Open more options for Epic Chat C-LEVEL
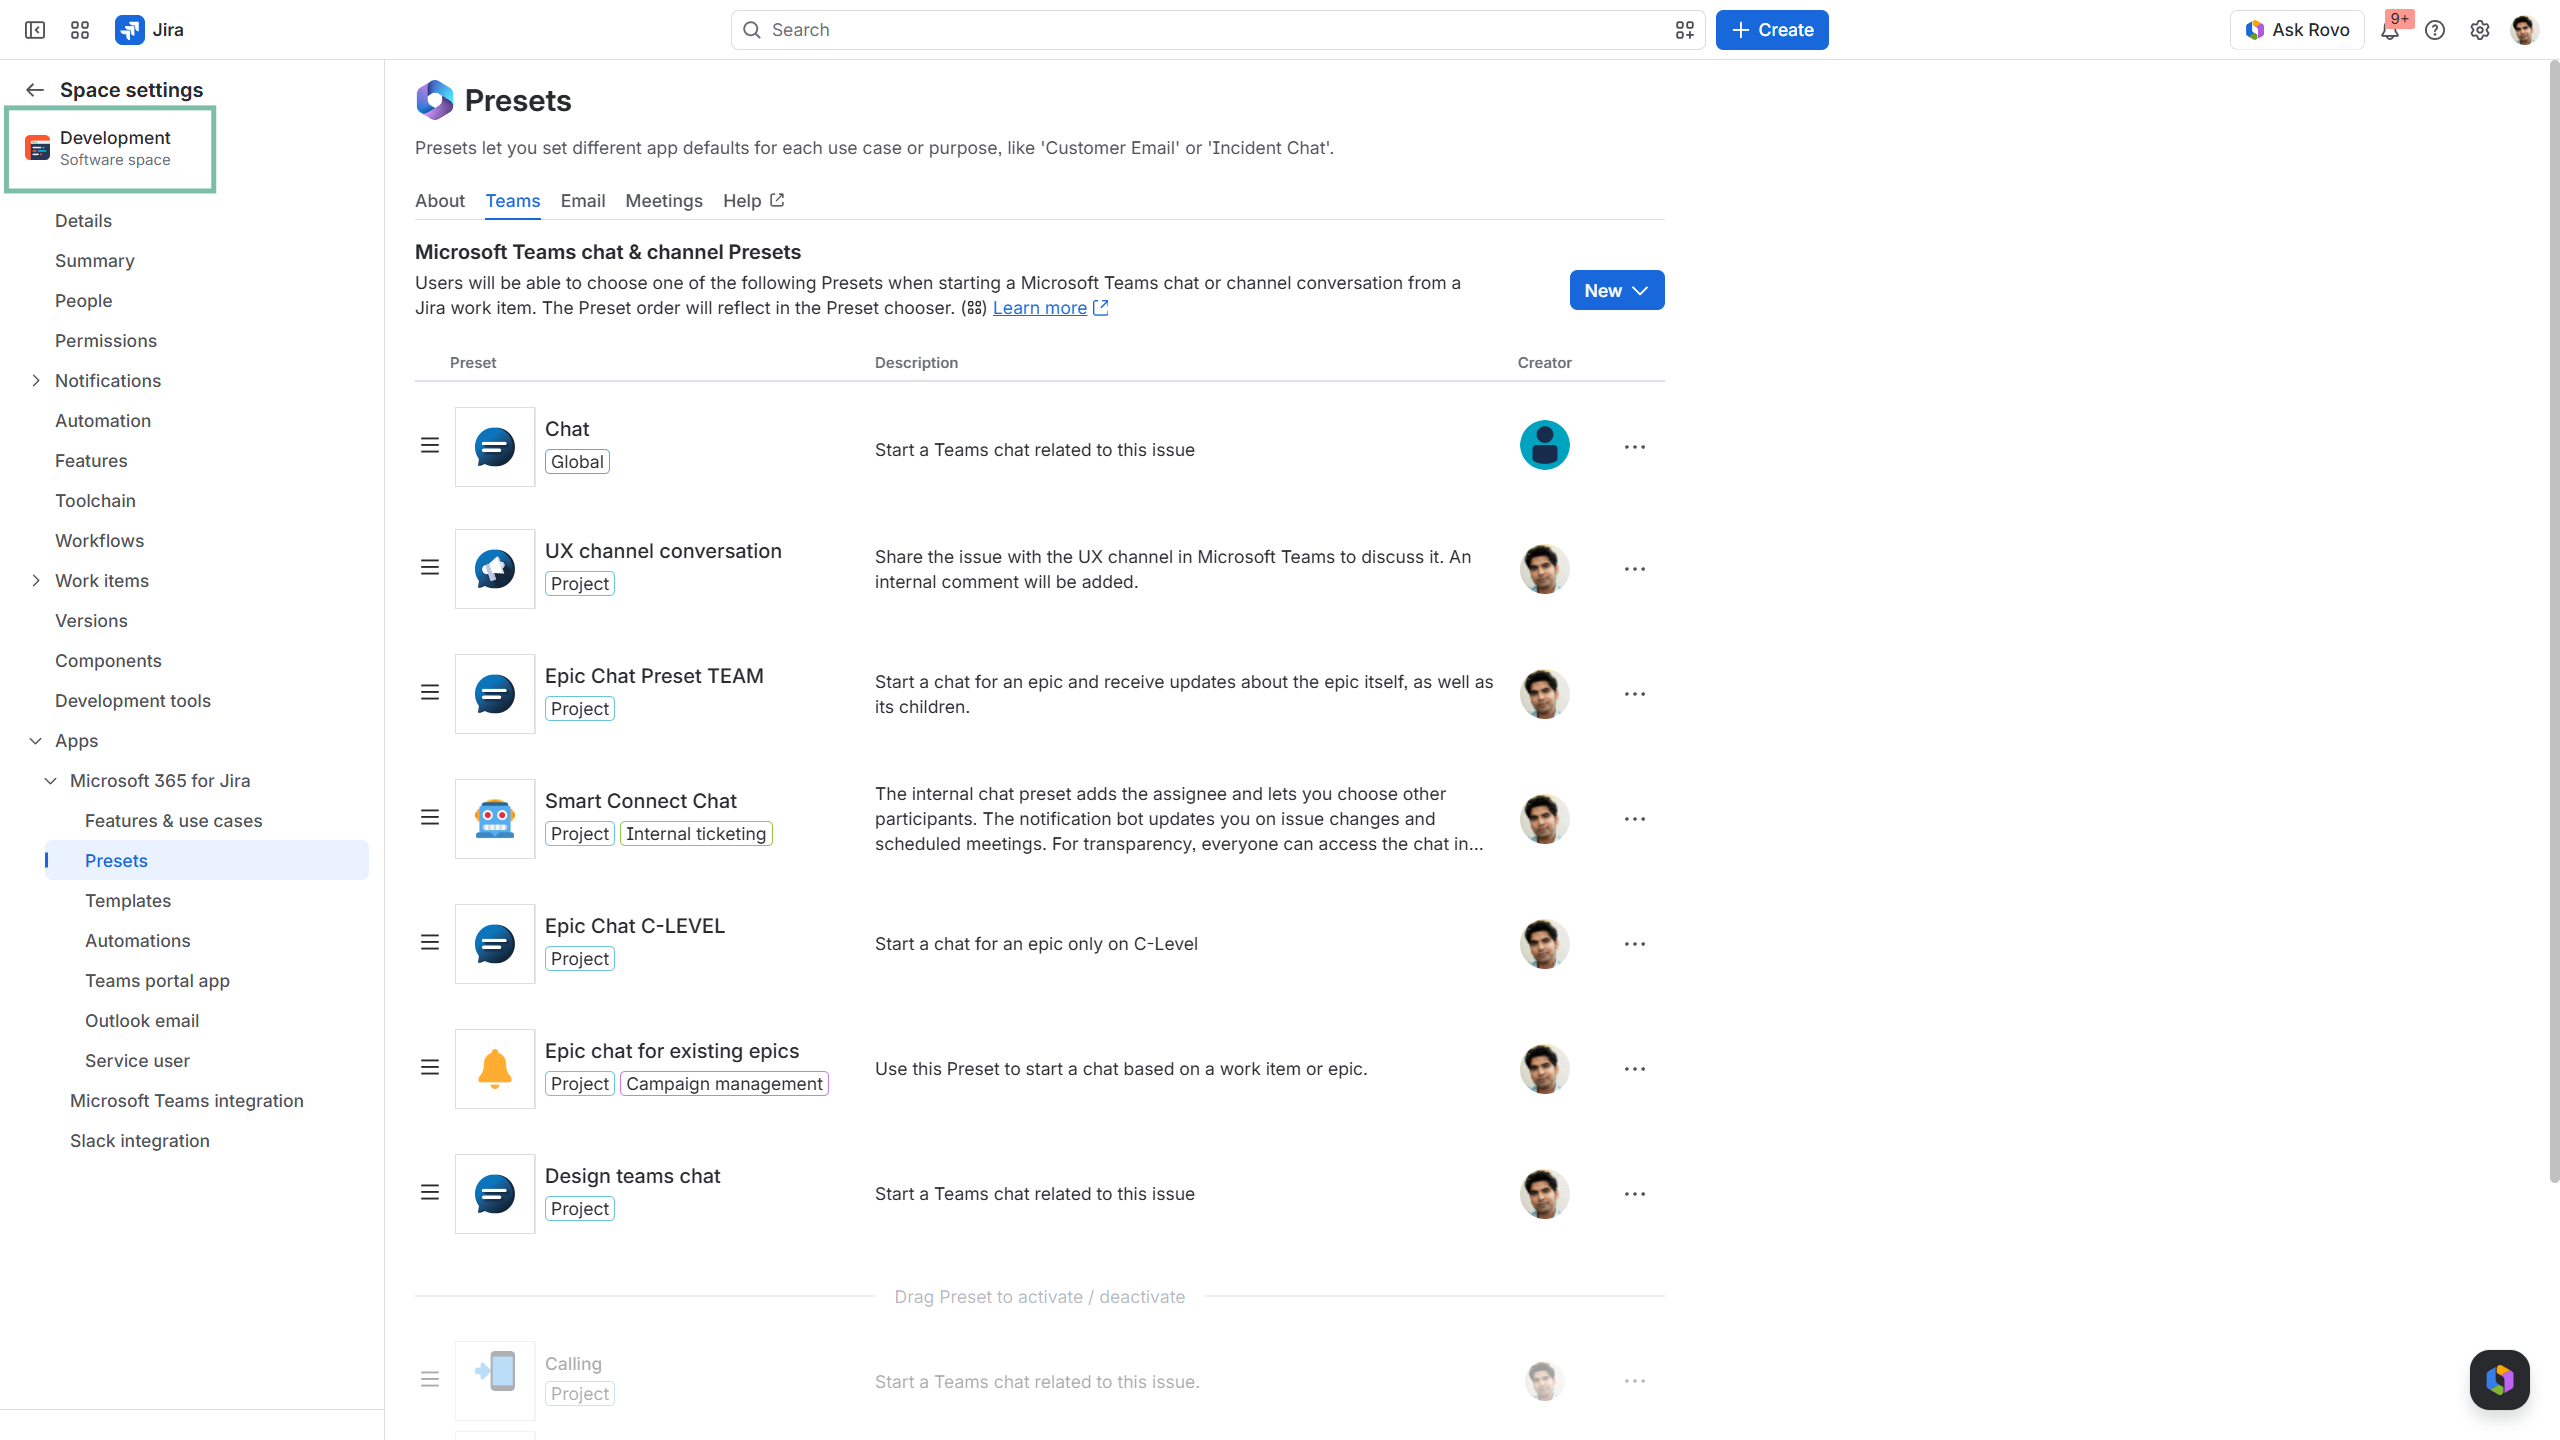The width and height of the screenshot is (2560, 1440). (1635, 944)
